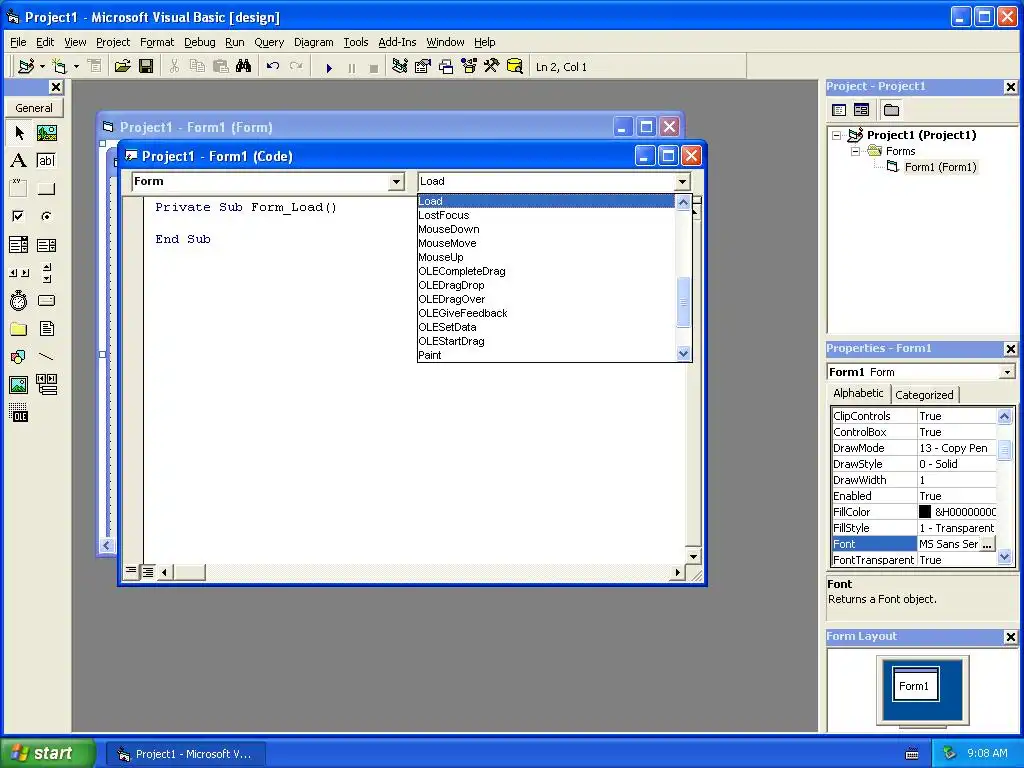This screenshot has height=768, width=1024.
Task: Select the FileListBox control tool
Action: (x=46, y=329)
